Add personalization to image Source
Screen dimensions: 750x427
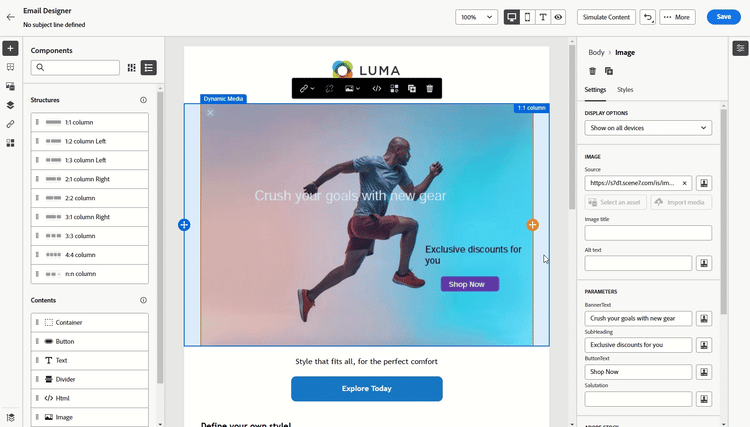(704, 183)
